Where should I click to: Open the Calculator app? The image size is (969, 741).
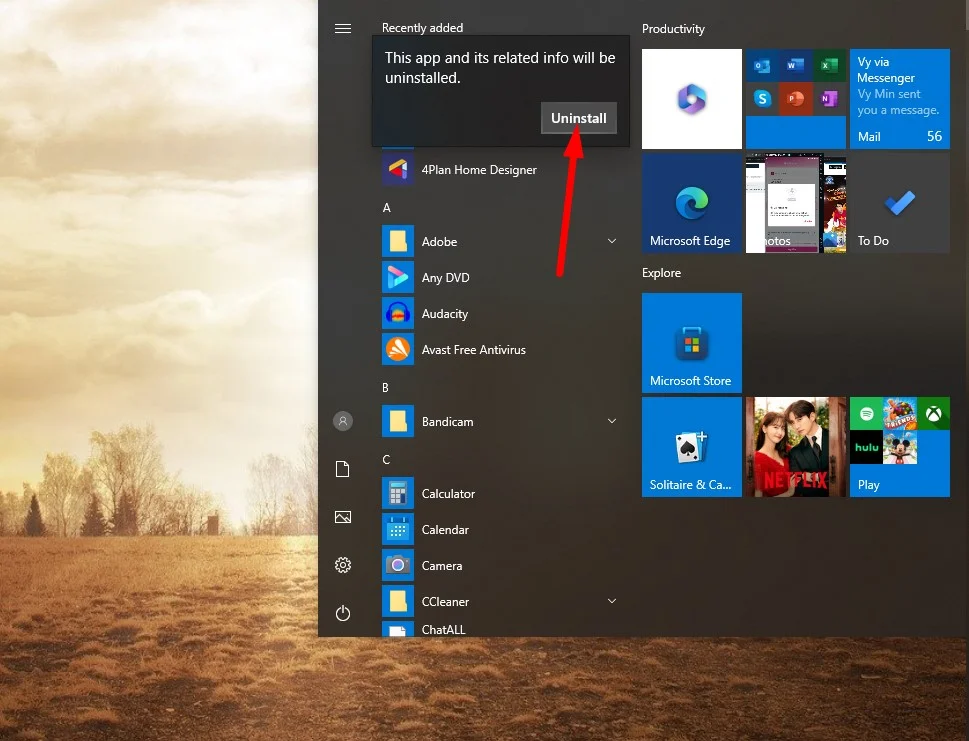click(x=450, y=493)
